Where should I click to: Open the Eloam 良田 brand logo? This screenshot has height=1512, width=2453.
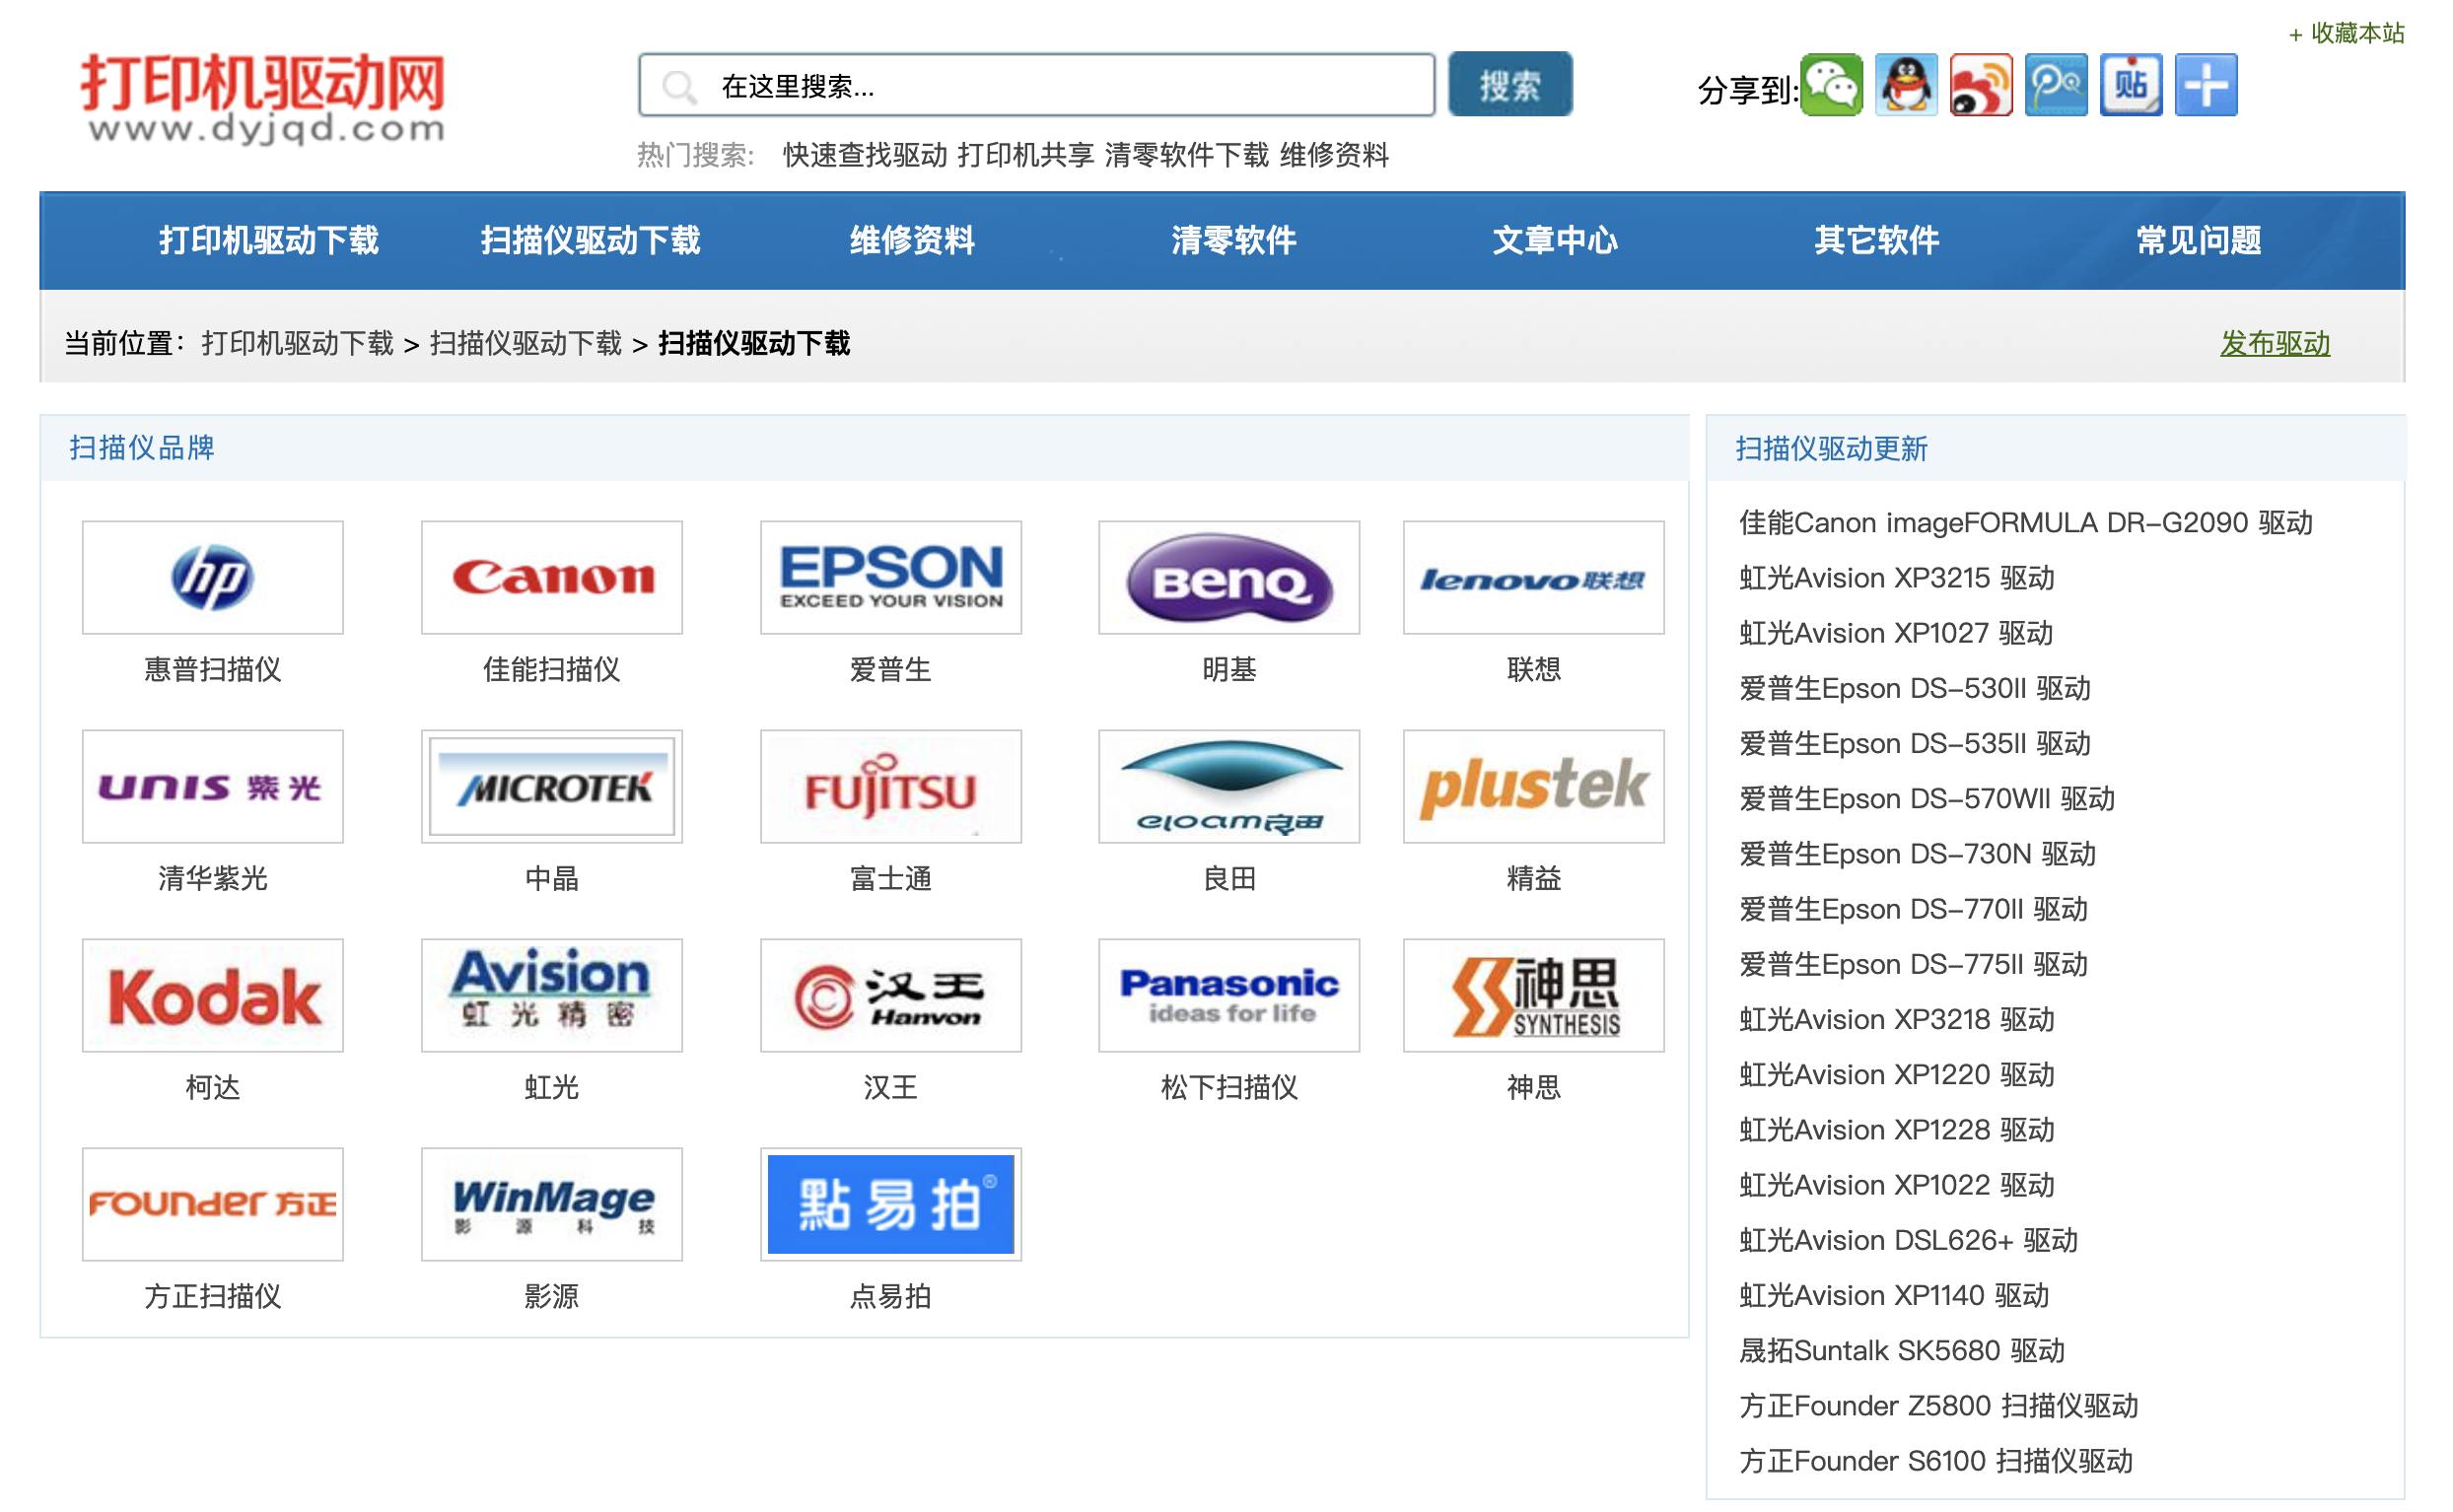(1229, 786)
